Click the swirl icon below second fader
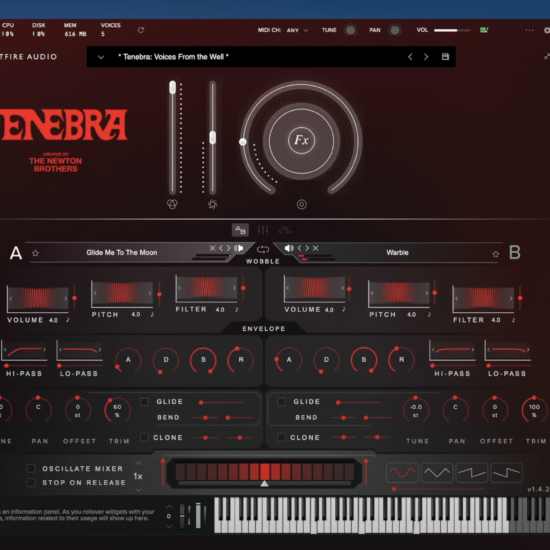This screenshot has width=550, height=550. [213, 204]
